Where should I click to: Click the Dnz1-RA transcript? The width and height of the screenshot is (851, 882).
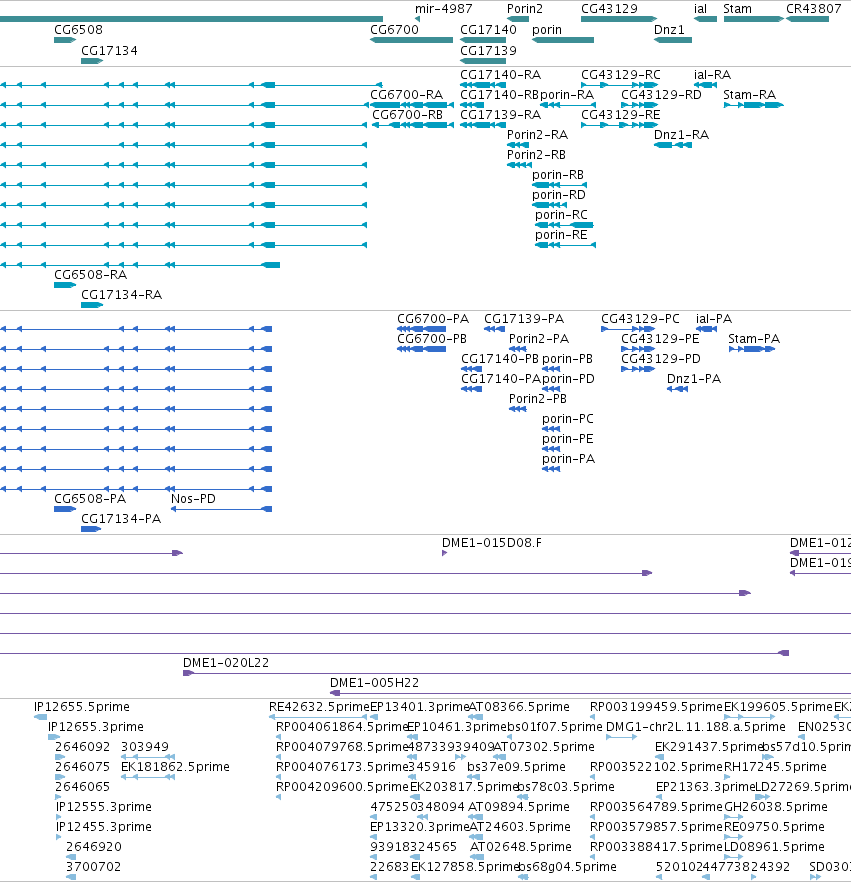pyautogui.click(x=681, y=135)
